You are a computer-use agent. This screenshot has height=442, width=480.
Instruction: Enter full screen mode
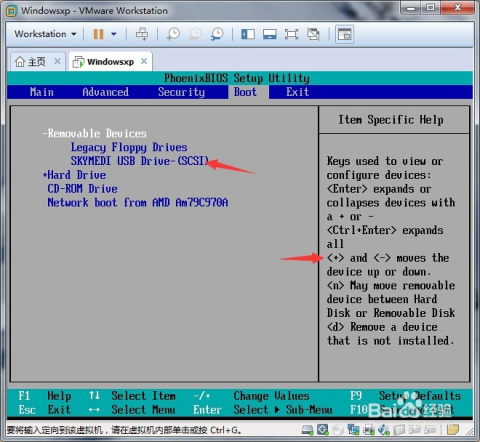tap(291, 34)
